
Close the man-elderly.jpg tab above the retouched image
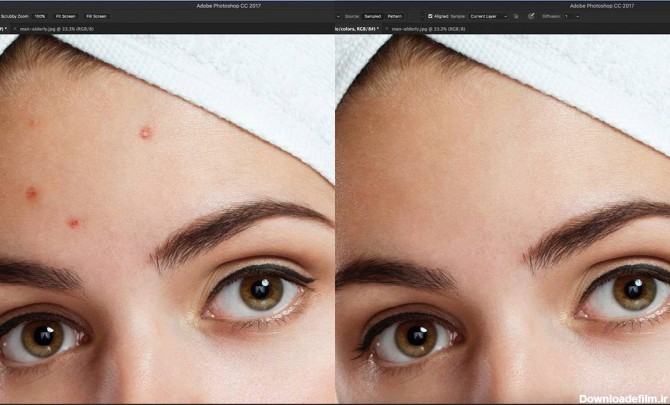[385, 29]
